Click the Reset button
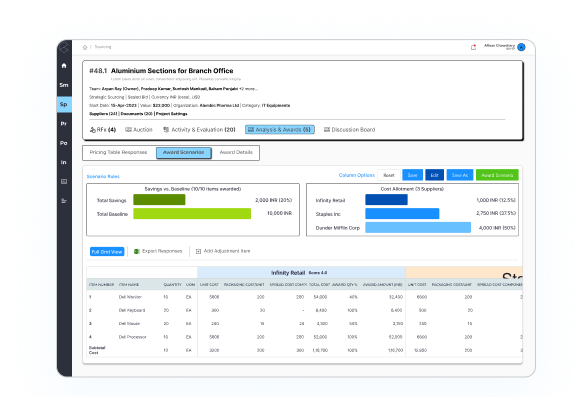586x397 pixels. point(389,175)
